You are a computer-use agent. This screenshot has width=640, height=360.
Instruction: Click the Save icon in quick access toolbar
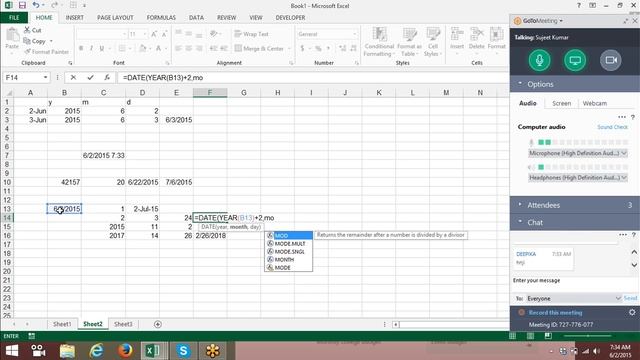[22, 5]
